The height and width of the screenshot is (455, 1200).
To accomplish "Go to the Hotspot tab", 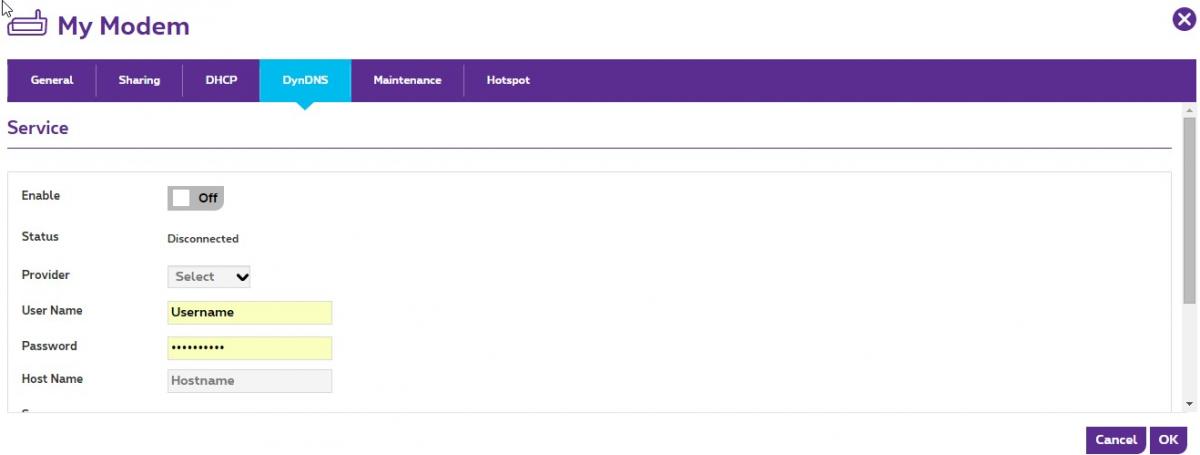I will pyautogui.click(x=508, y=80).
